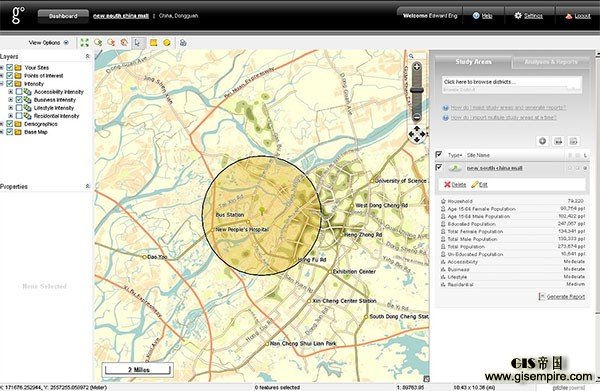Image resolution: width=600 pixels, height=391 pixels.
Task: Click the print icon in map toolbar
Action: [x=183, y=43]
